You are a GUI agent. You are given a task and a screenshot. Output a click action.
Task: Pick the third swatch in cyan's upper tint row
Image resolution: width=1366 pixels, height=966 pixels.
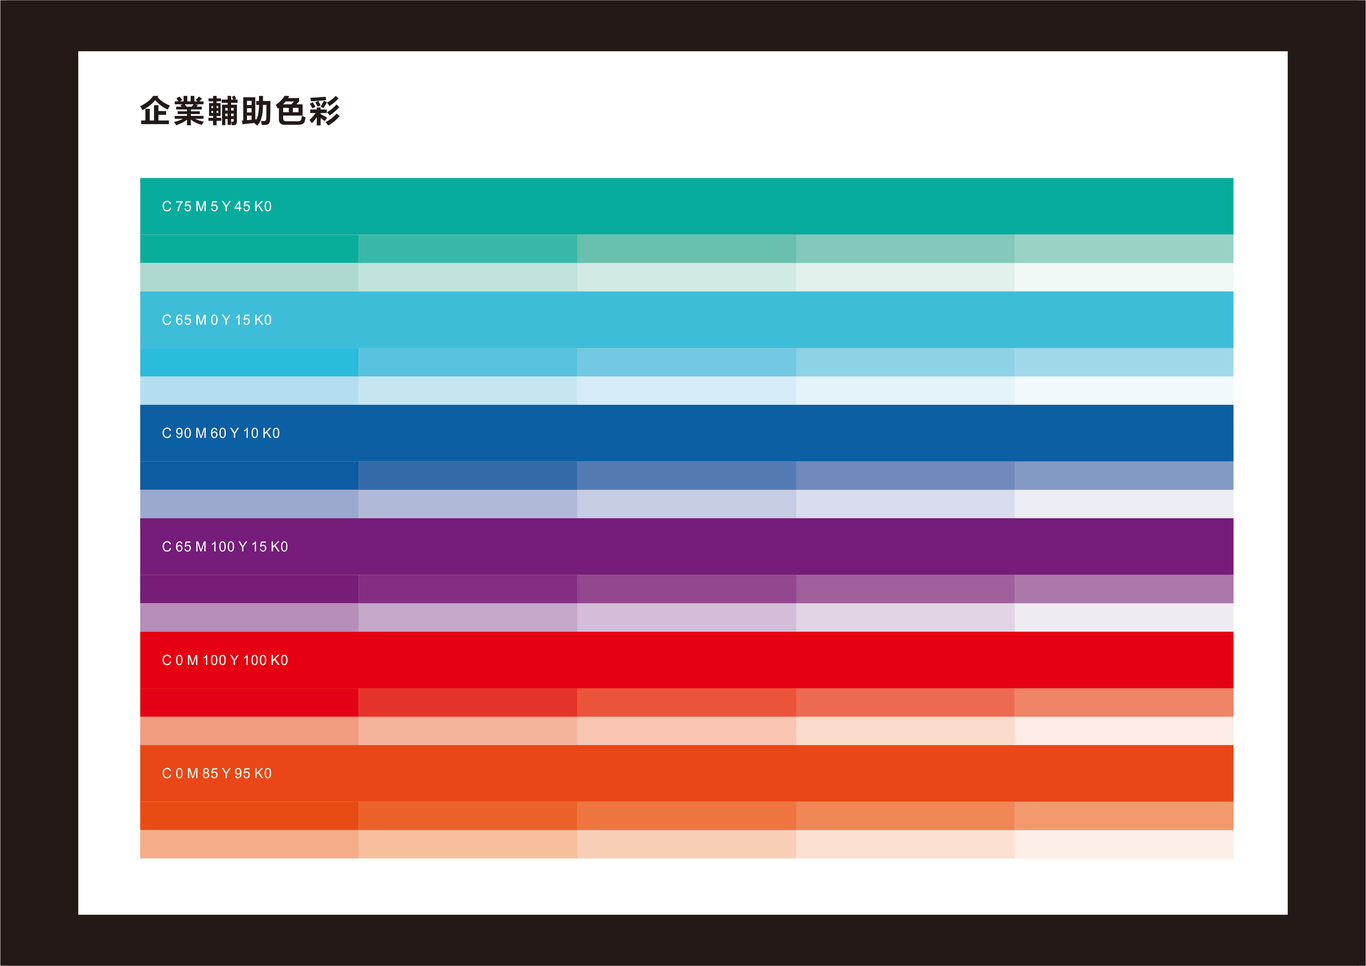[687, 362]
